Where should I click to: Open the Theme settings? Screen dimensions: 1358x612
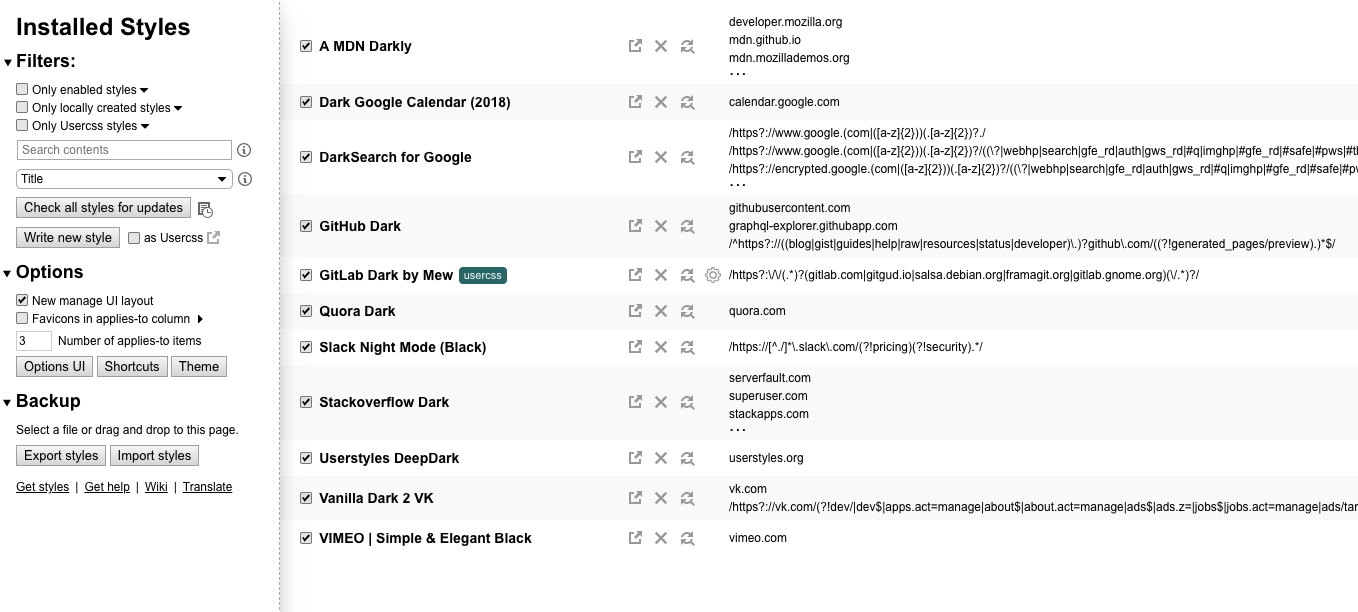coord(198,366)
